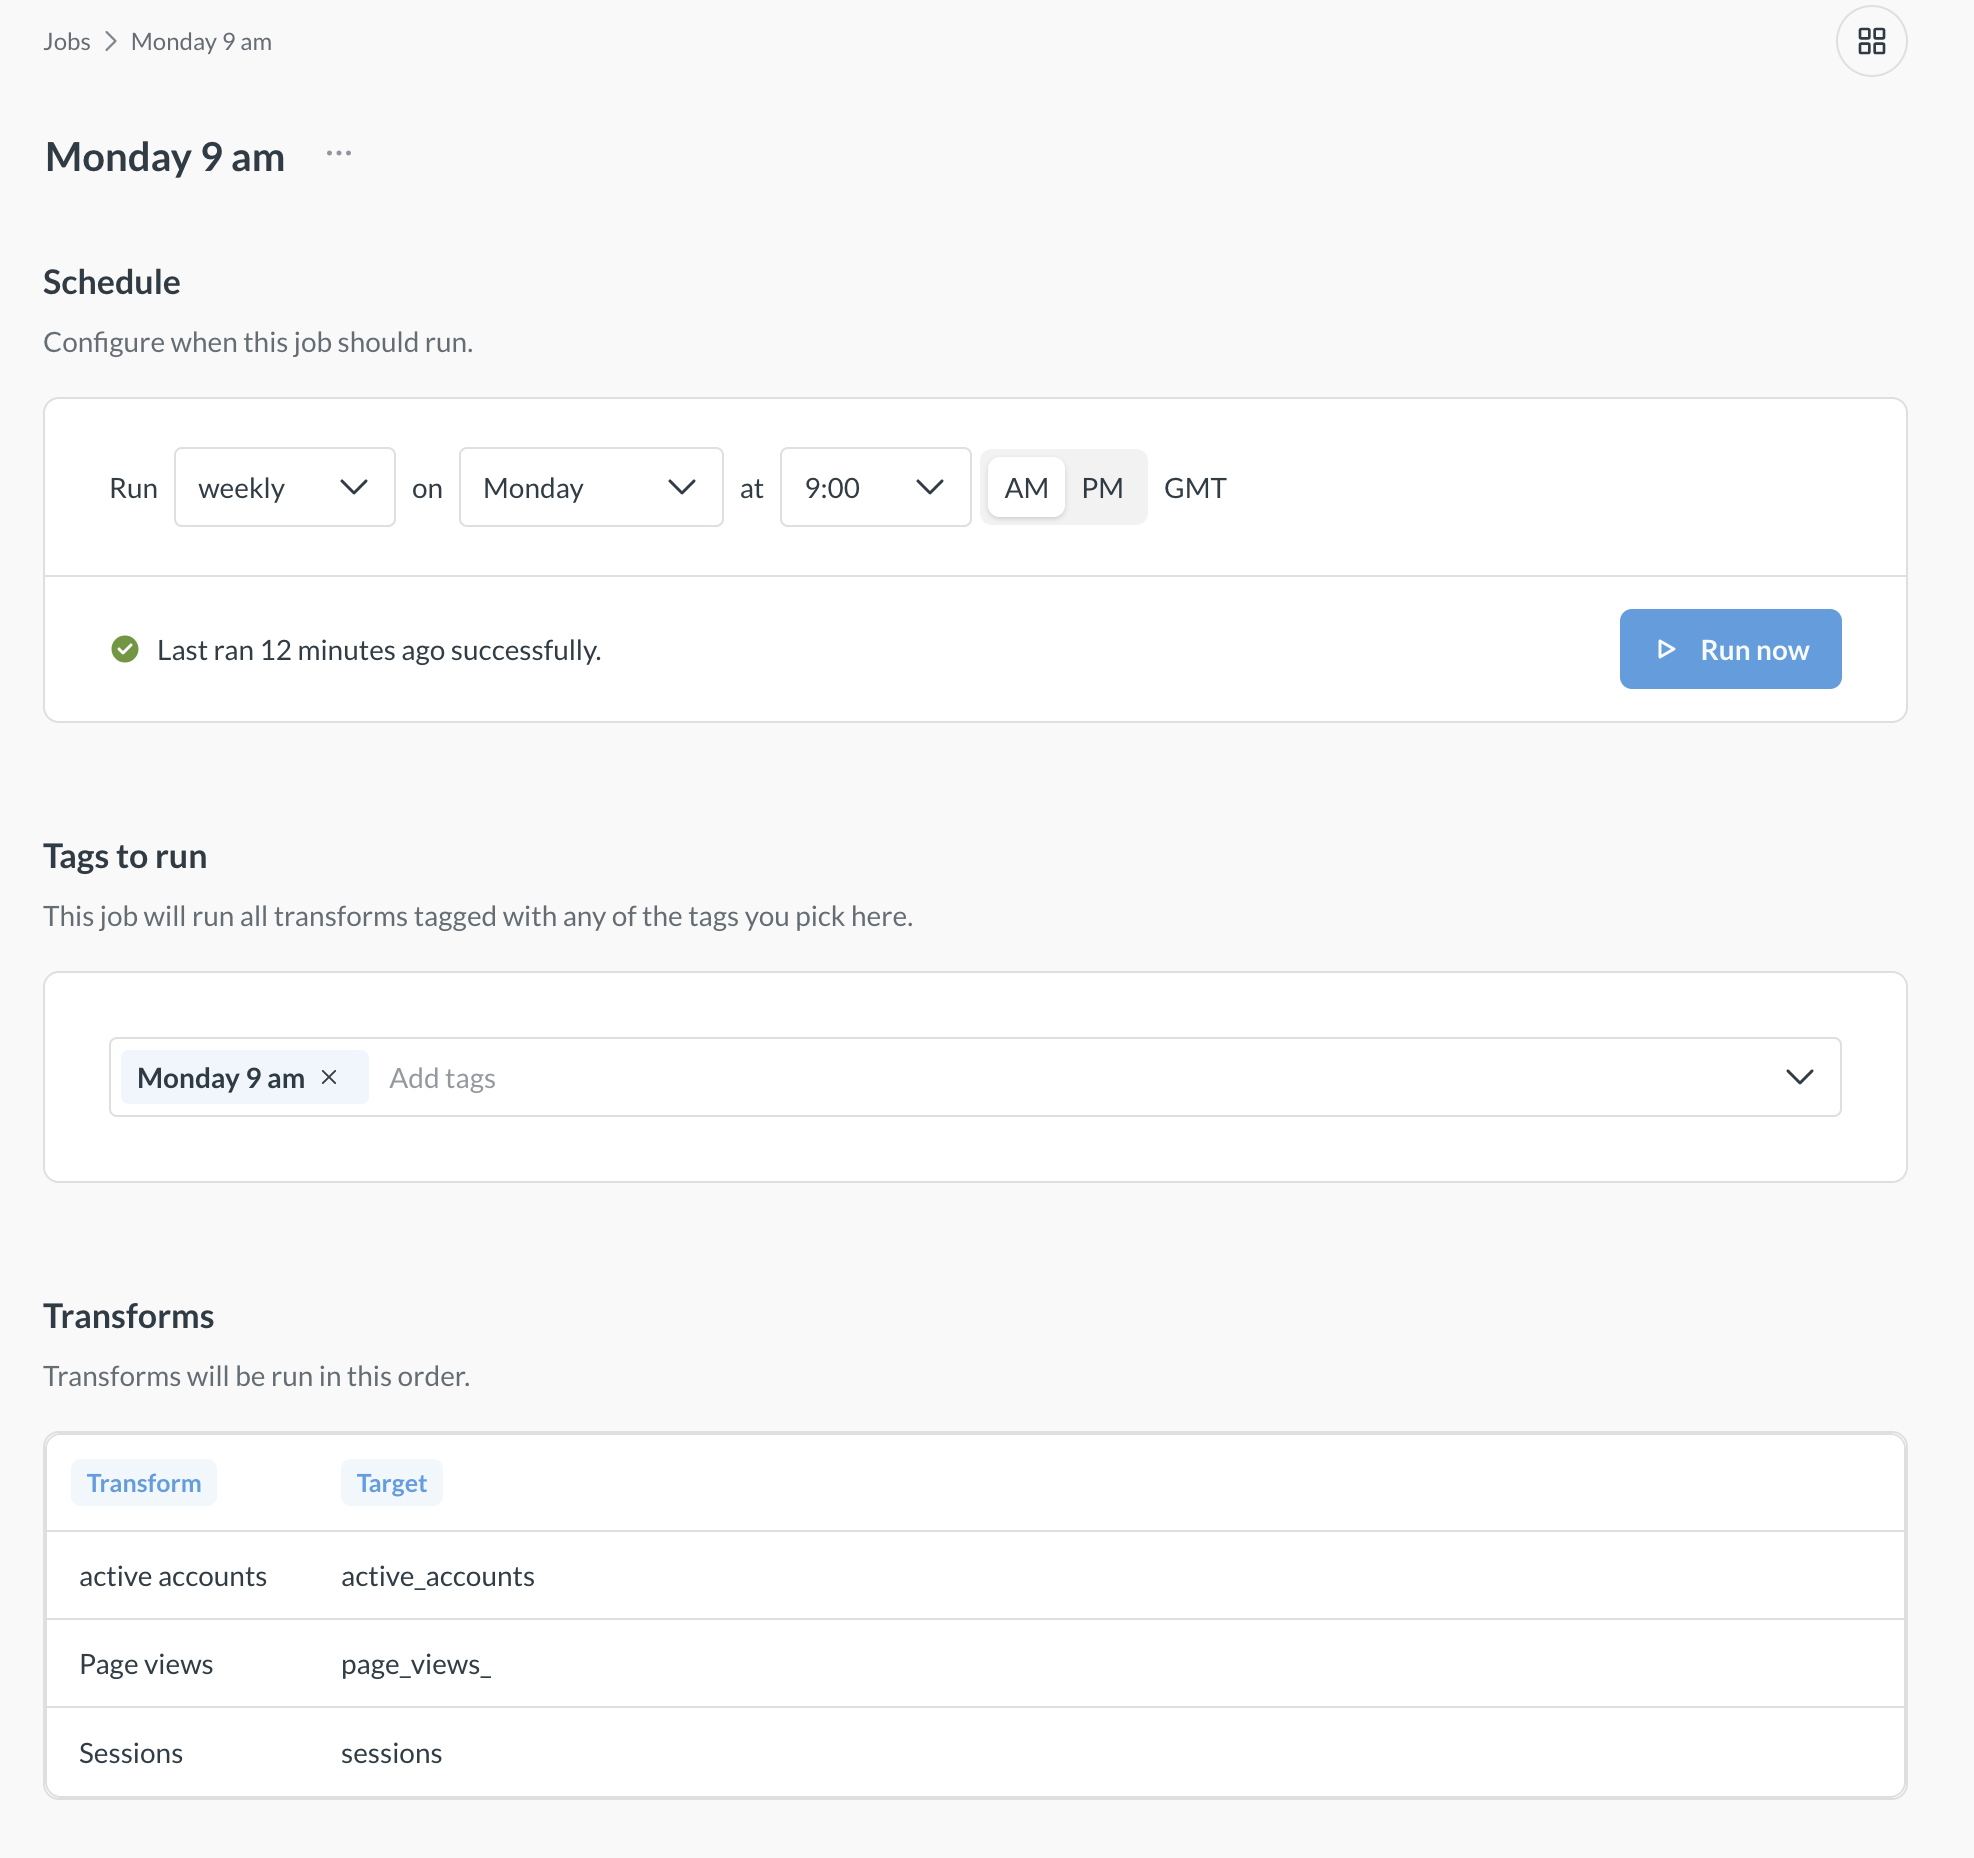Select AM in the time toggle

pyautogui.click(x=1026, y=488)
